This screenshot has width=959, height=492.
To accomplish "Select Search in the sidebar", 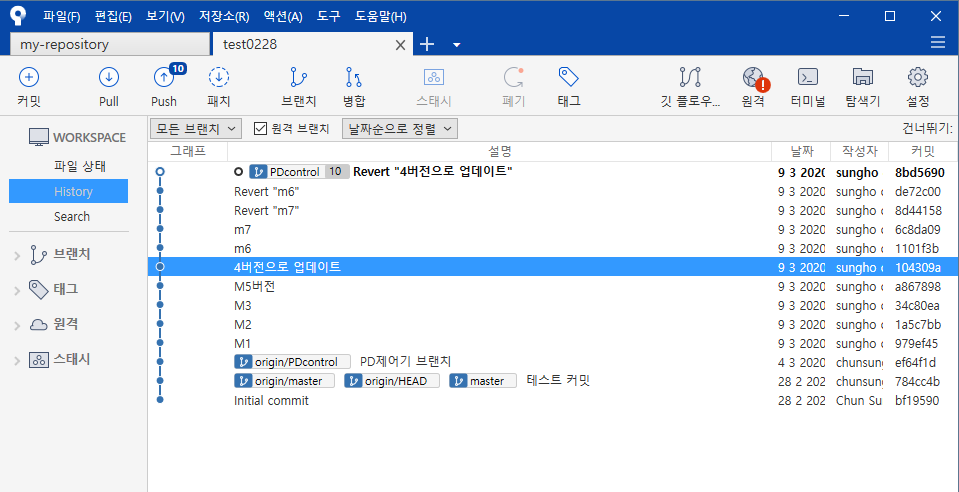I will coord(72,217).
